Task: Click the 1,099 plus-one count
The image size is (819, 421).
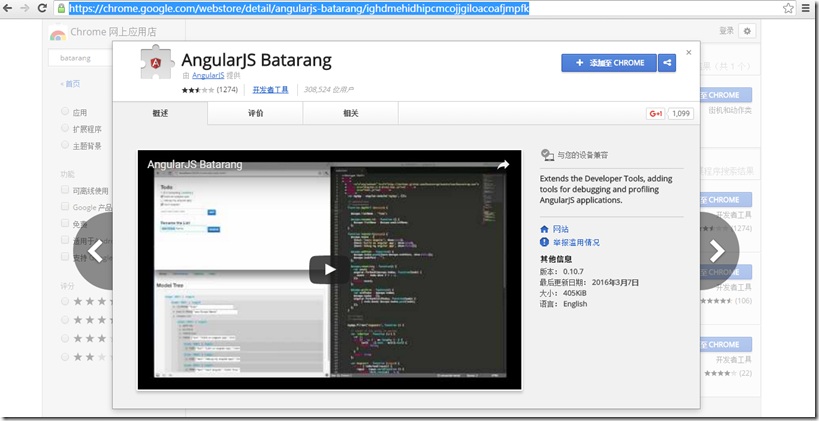Action: pos(681,113)
